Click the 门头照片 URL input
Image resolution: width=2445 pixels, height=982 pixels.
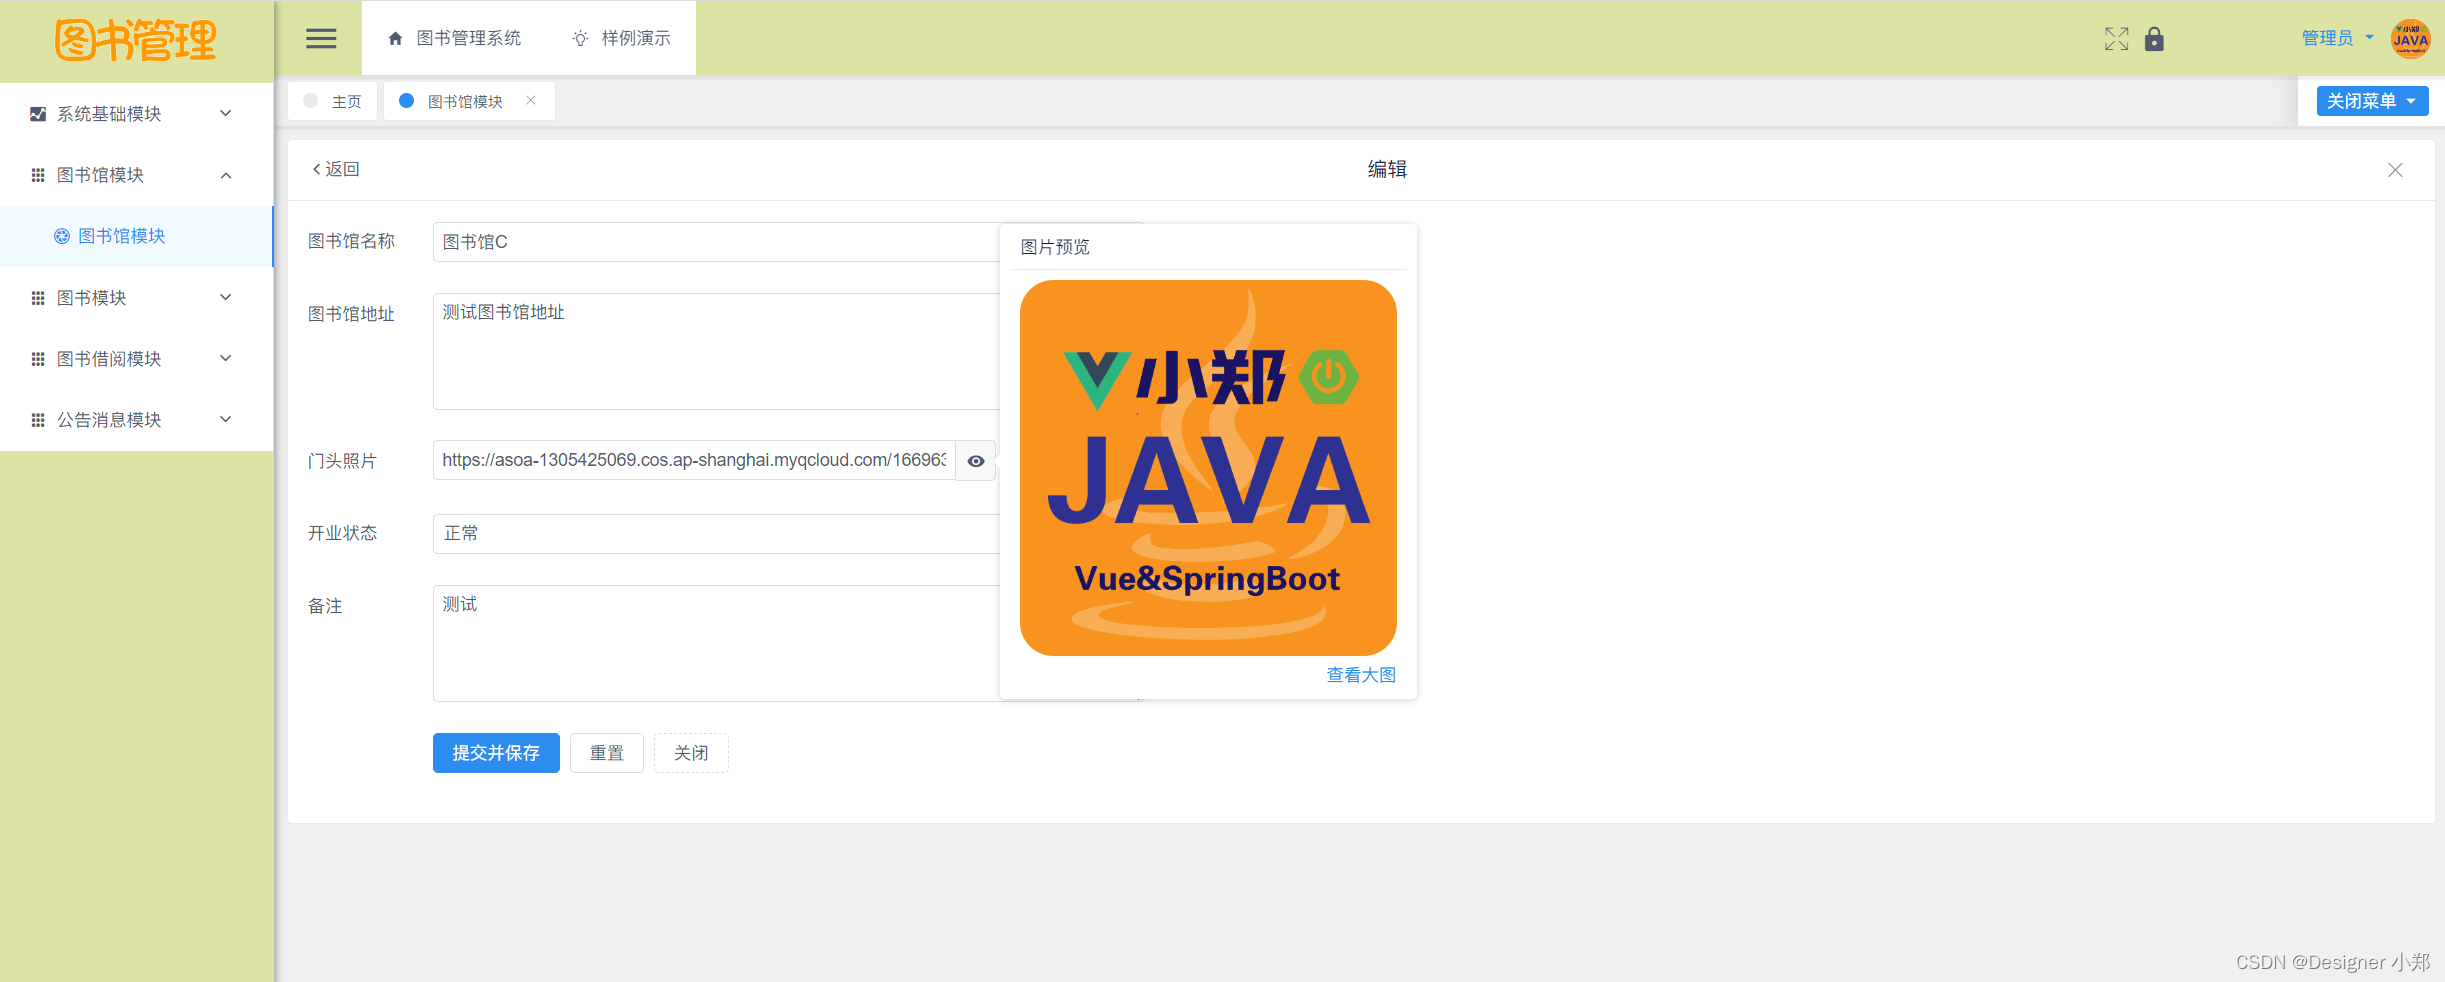pyautogui.click(x=694, y=460)
